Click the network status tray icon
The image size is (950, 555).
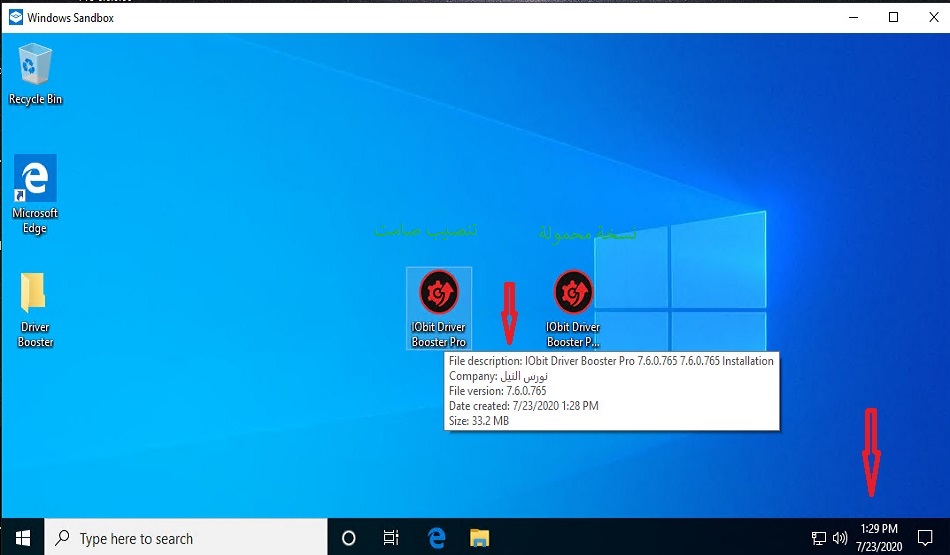click(x=818, y=539)
